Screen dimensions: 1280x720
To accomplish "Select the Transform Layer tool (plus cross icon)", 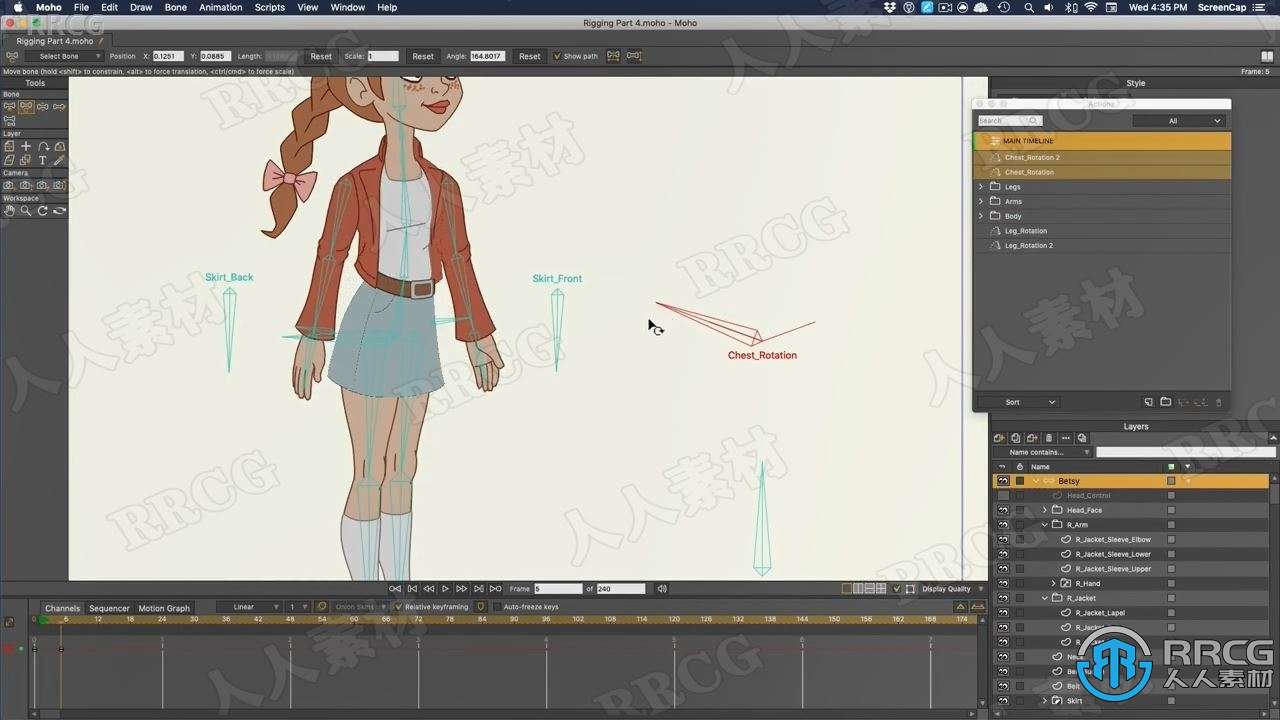I will click(26, 146).
